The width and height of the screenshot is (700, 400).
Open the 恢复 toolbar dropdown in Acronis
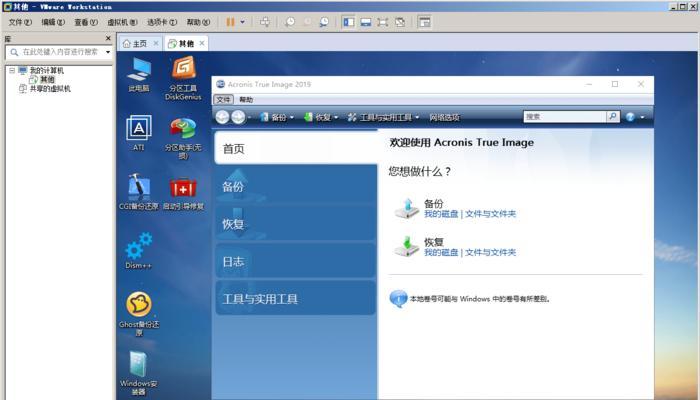321,117
